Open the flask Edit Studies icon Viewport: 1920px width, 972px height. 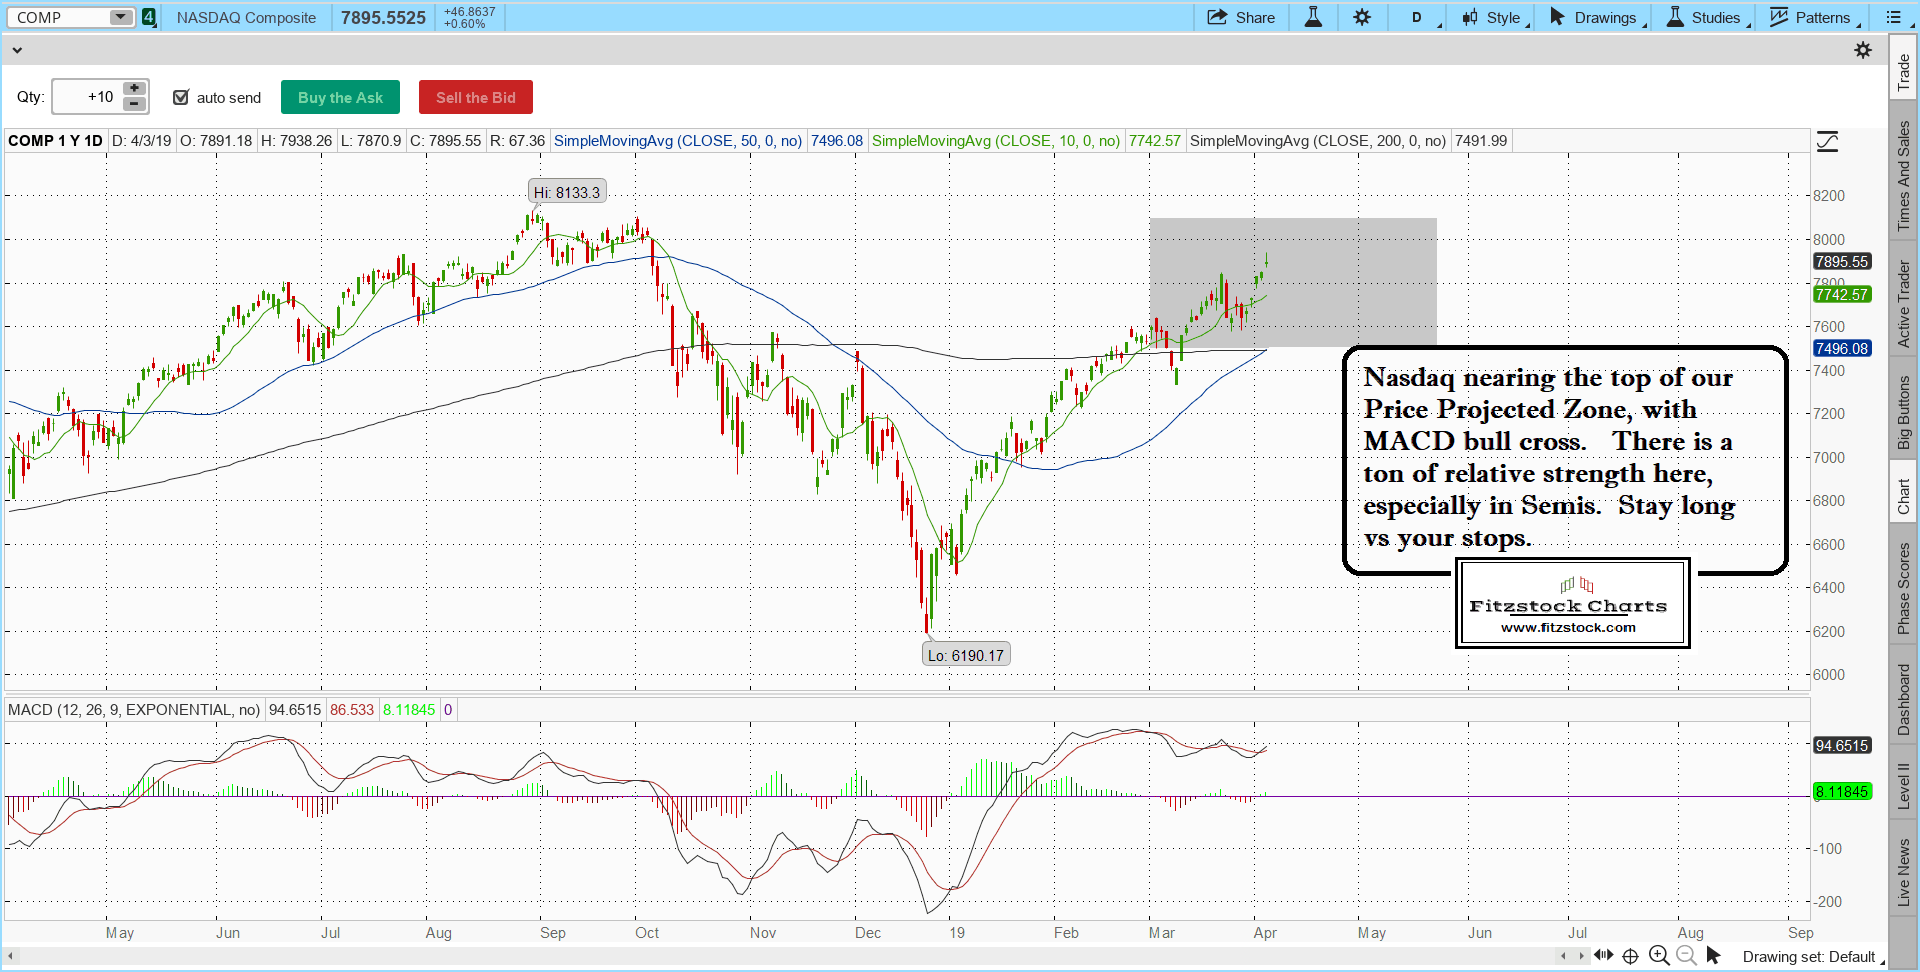click(1313, 17)
